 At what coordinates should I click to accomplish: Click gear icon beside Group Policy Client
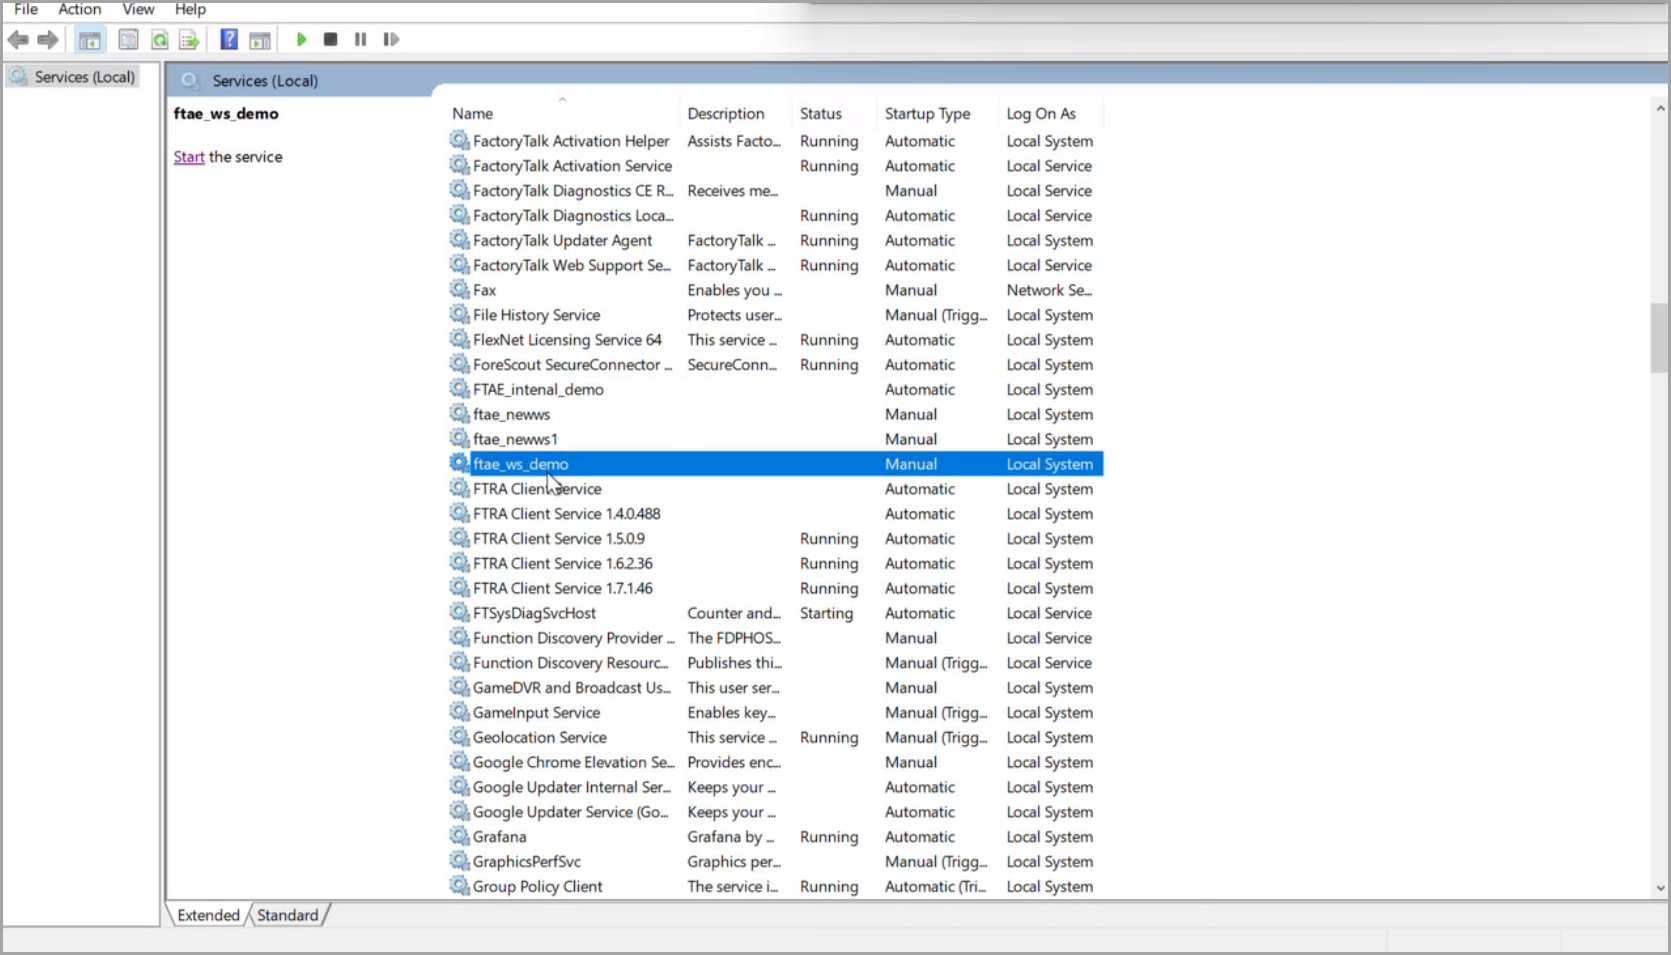pos(459,886)
